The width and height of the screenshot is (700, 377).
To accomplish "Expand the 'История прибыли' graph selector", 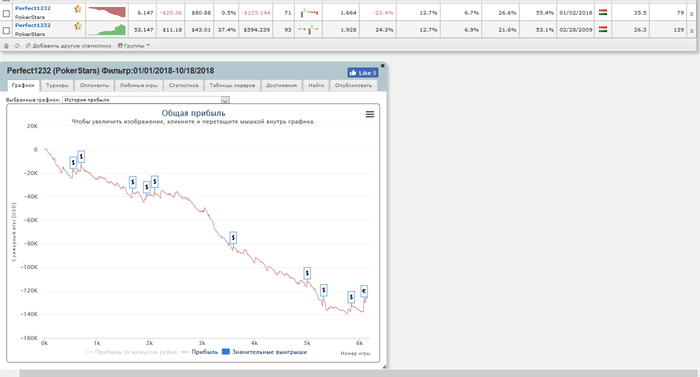I will coord(146,100).
